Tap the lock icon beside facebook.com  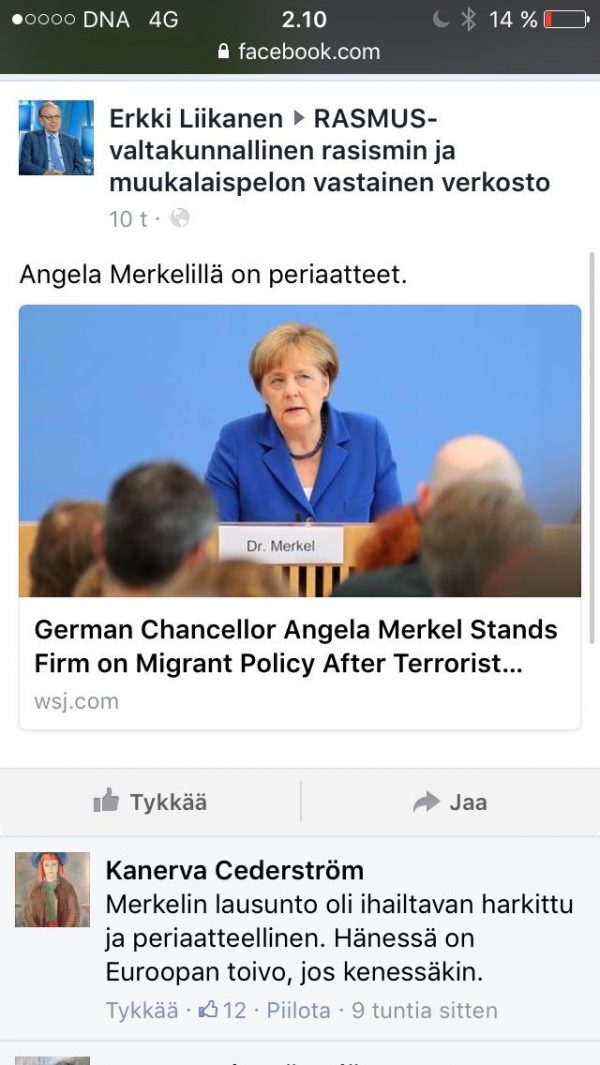pyautogui.click(x=224, y=51)
